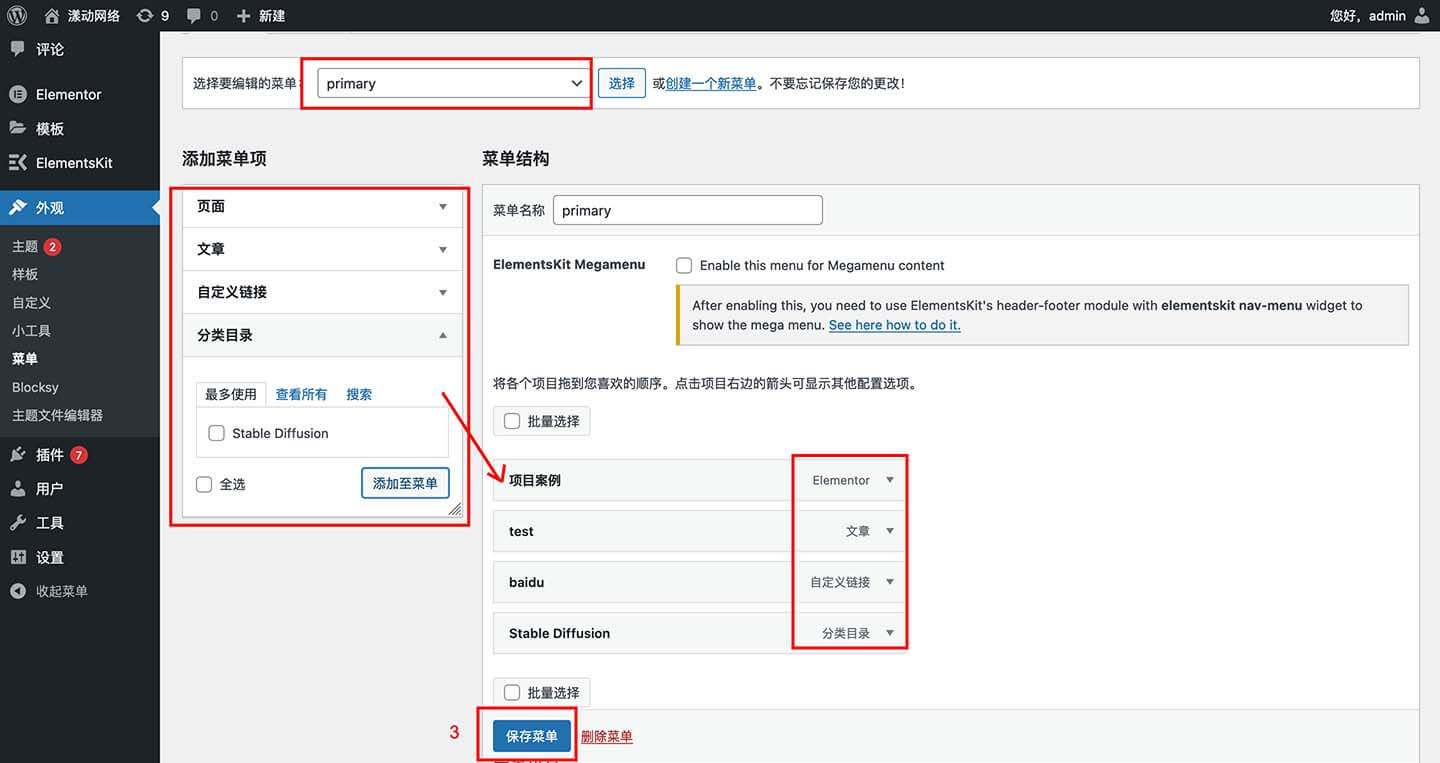The height and width of the screenshot is (763, 1440).
Task: Open the site home icon 漾动网络
Action: 52,15
